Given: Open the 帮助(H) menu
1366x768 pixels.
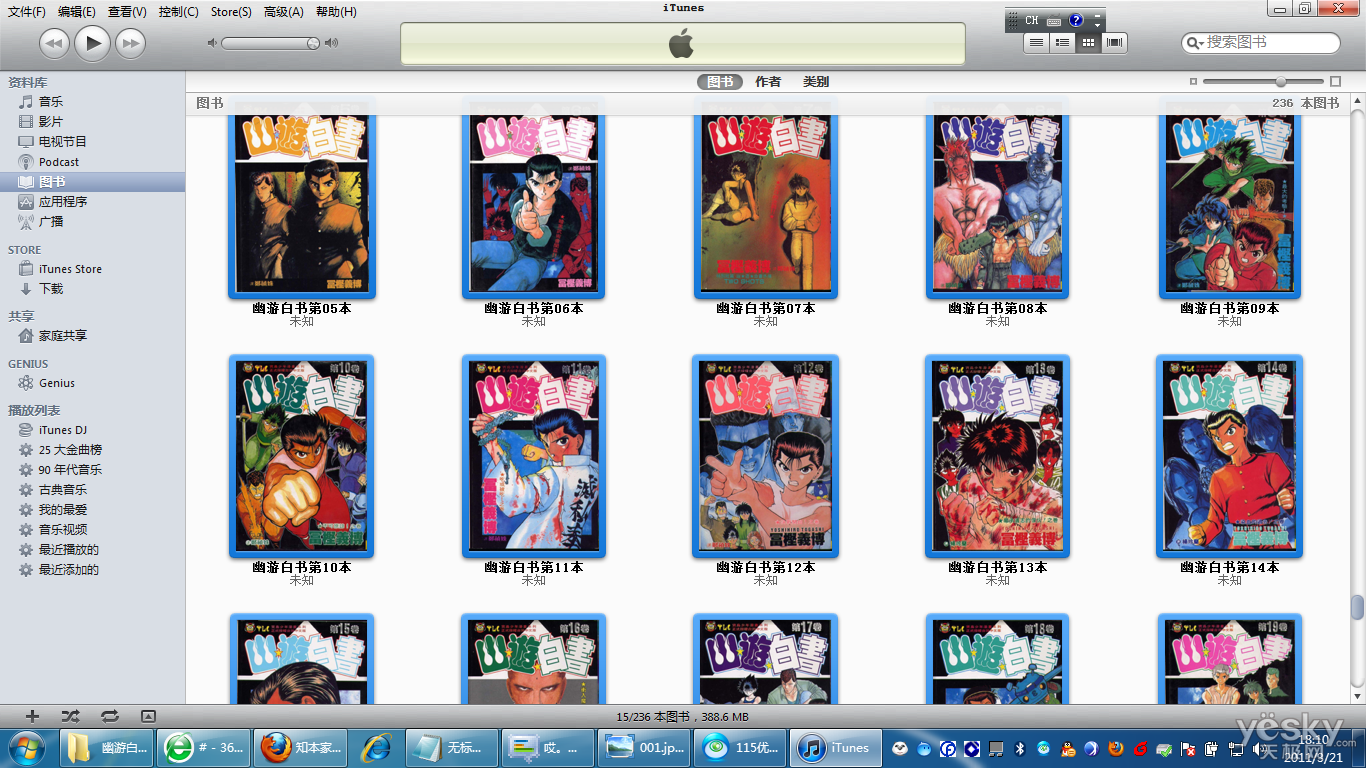Looking at the screenshot, I should pos(336,12).
